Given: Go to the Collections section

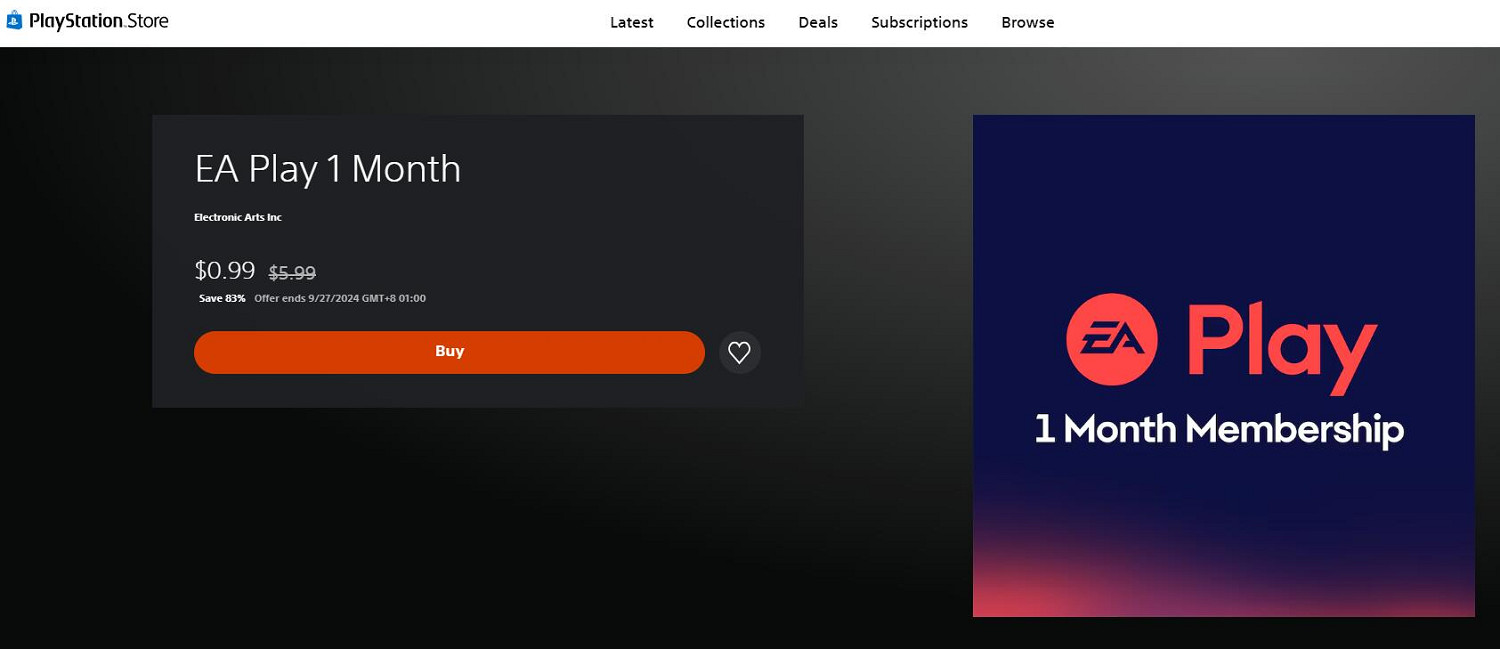Looking at the screenshot, I should click(x=725, y=22).
